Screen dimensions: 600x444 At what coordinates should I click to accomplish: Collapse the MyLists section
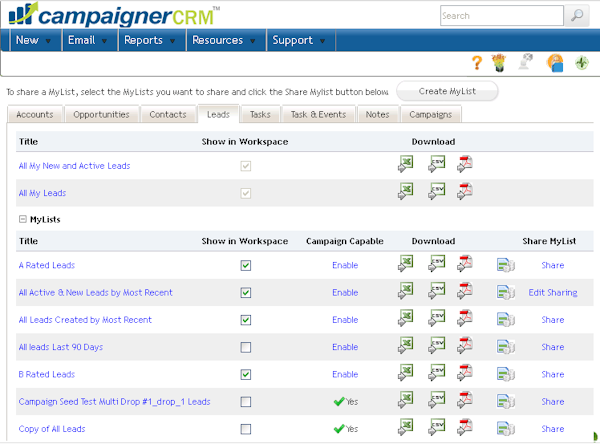pos(23,219)
